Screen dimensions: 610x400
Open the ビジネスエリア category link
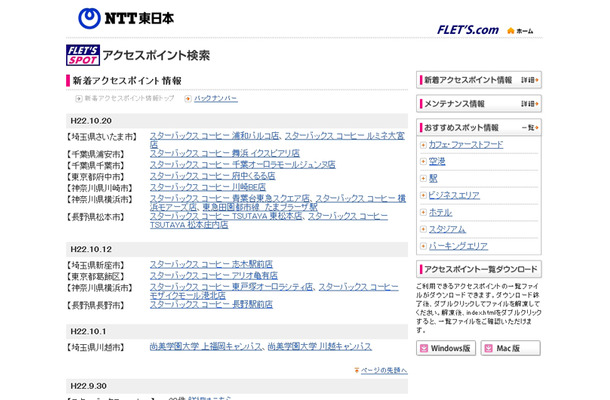tap(454, 195)
